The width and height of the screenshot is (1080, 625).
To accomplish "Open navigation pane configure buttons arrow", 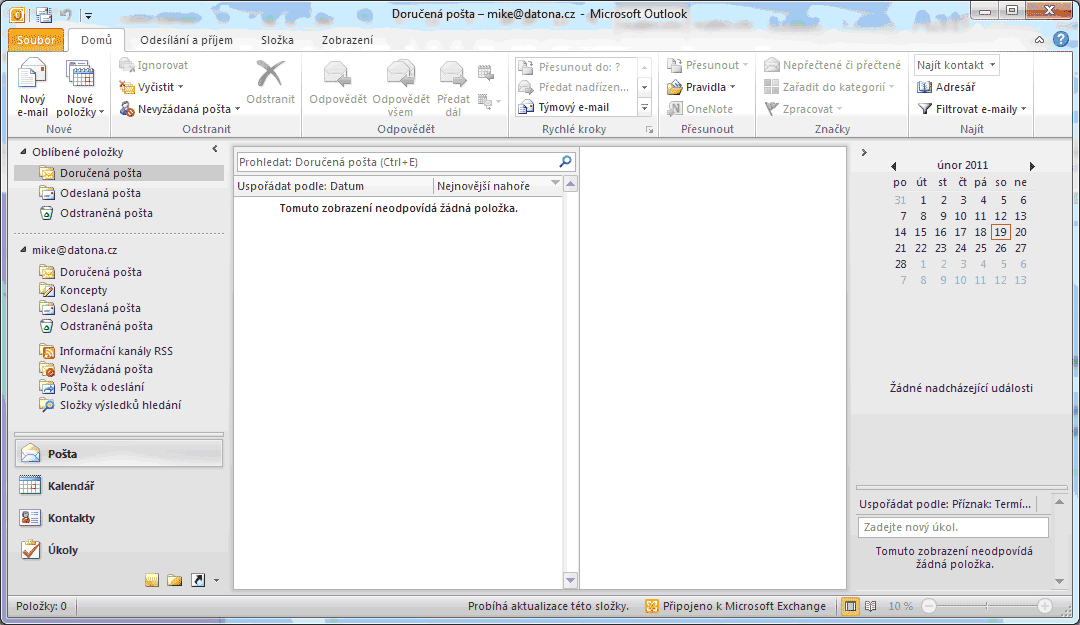I will 216,580.
